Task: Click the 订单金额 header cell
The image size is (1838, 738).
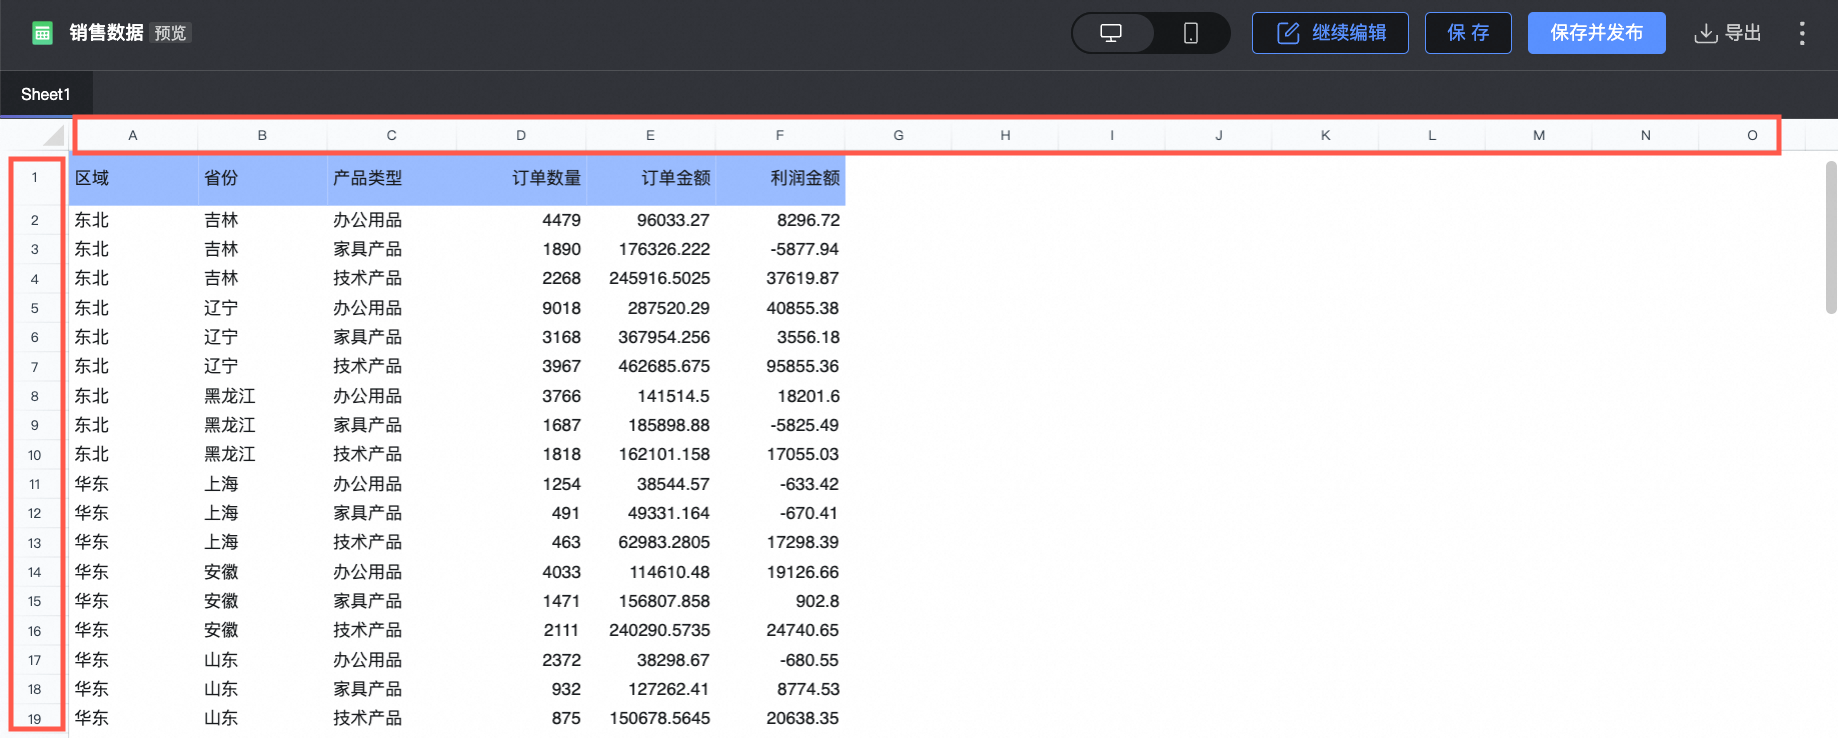Action: click(x=650, y=178)
